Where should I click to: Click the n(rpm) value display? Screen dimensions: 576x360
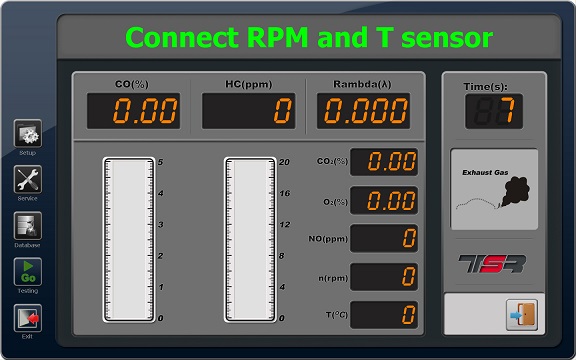pos(384,277)
